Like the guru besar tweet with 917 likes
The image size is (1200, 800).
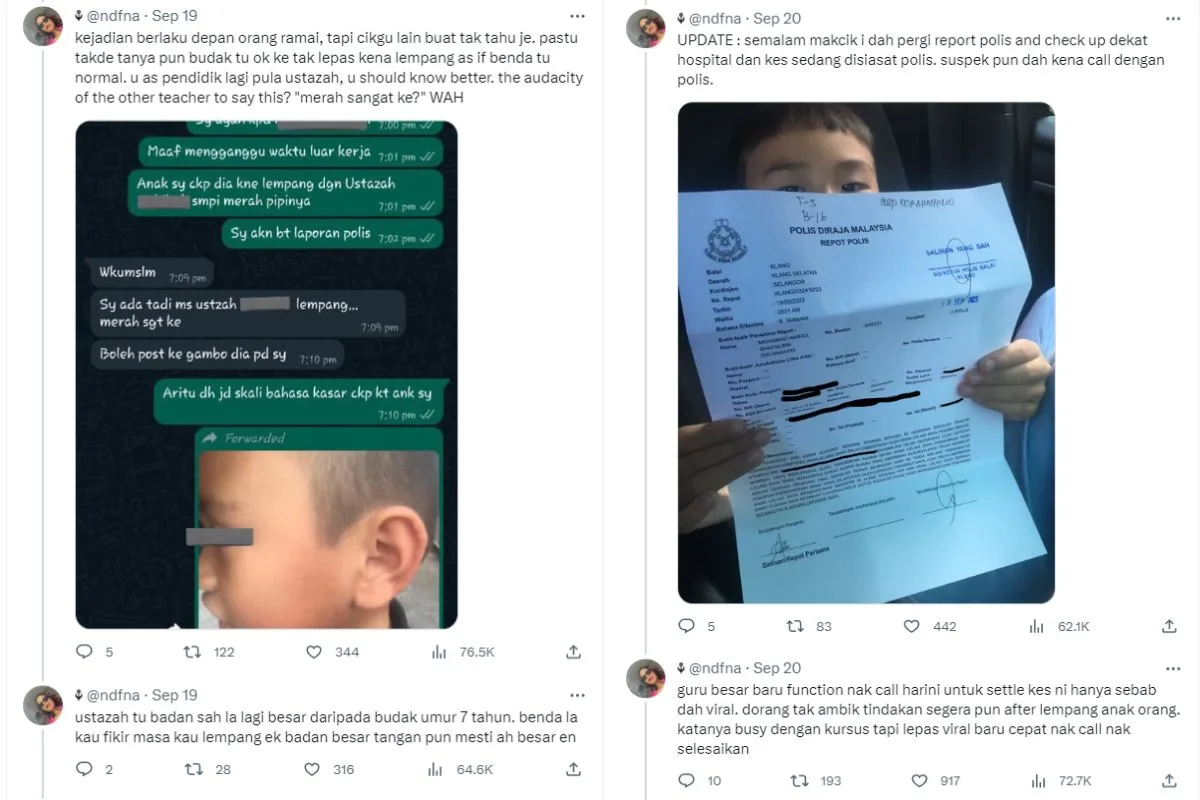tap(919, 779)
